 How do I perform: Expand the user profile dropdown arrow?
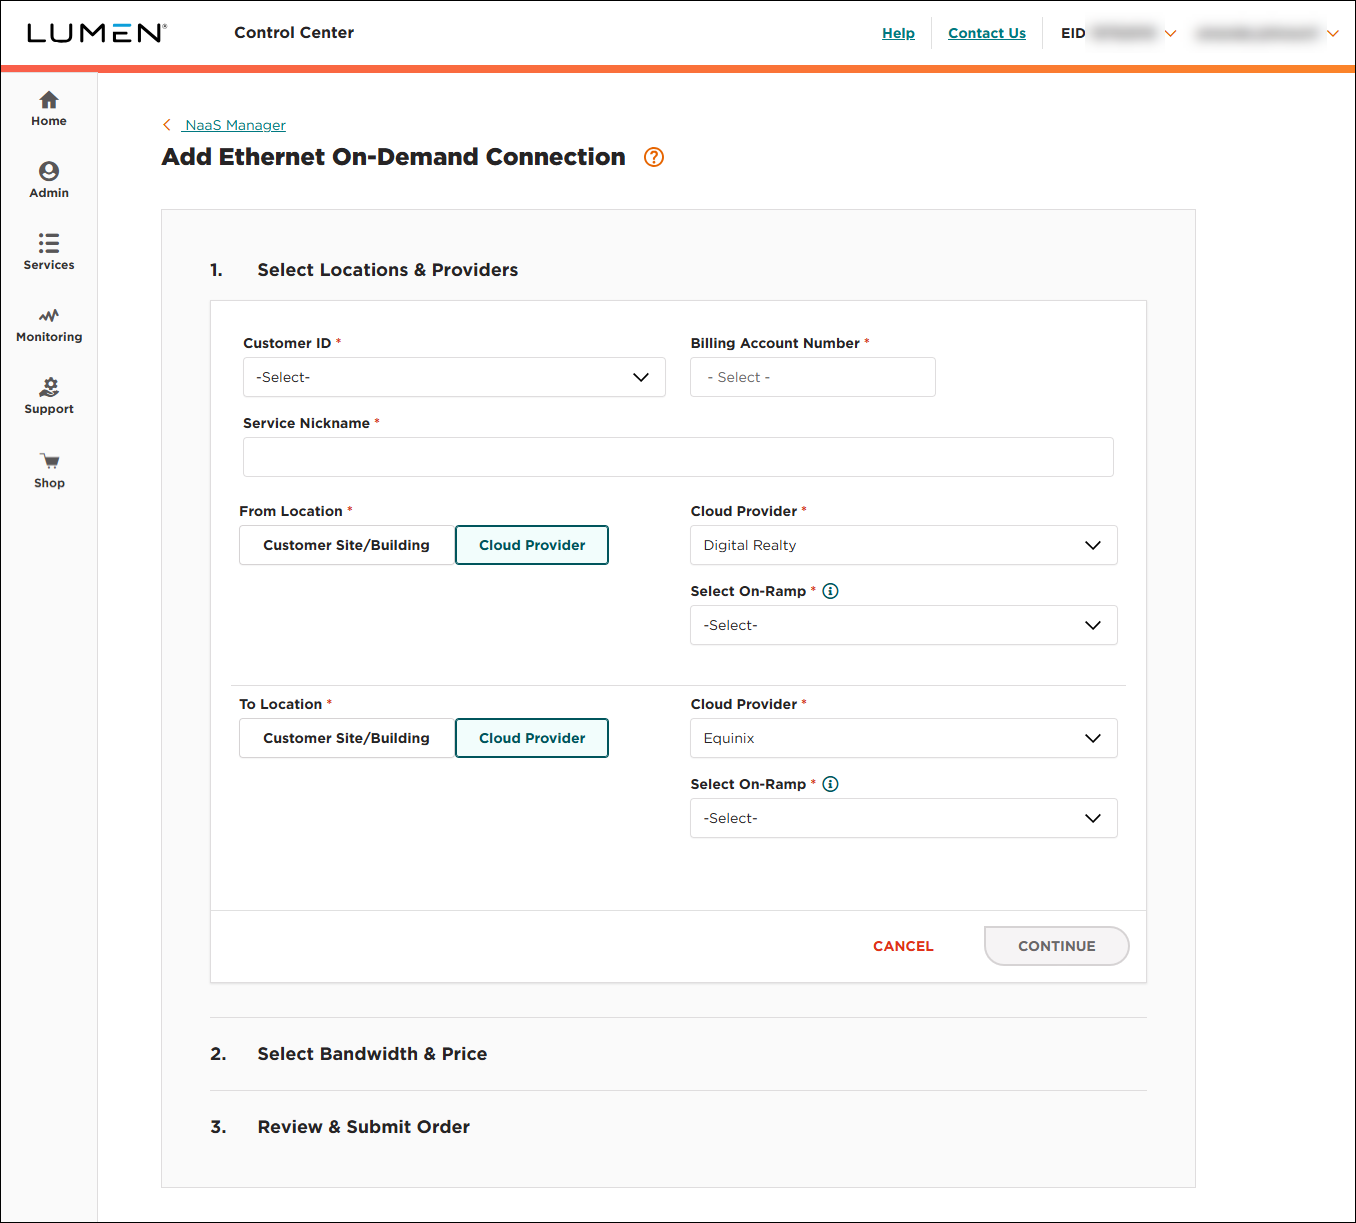[1332, 33]
